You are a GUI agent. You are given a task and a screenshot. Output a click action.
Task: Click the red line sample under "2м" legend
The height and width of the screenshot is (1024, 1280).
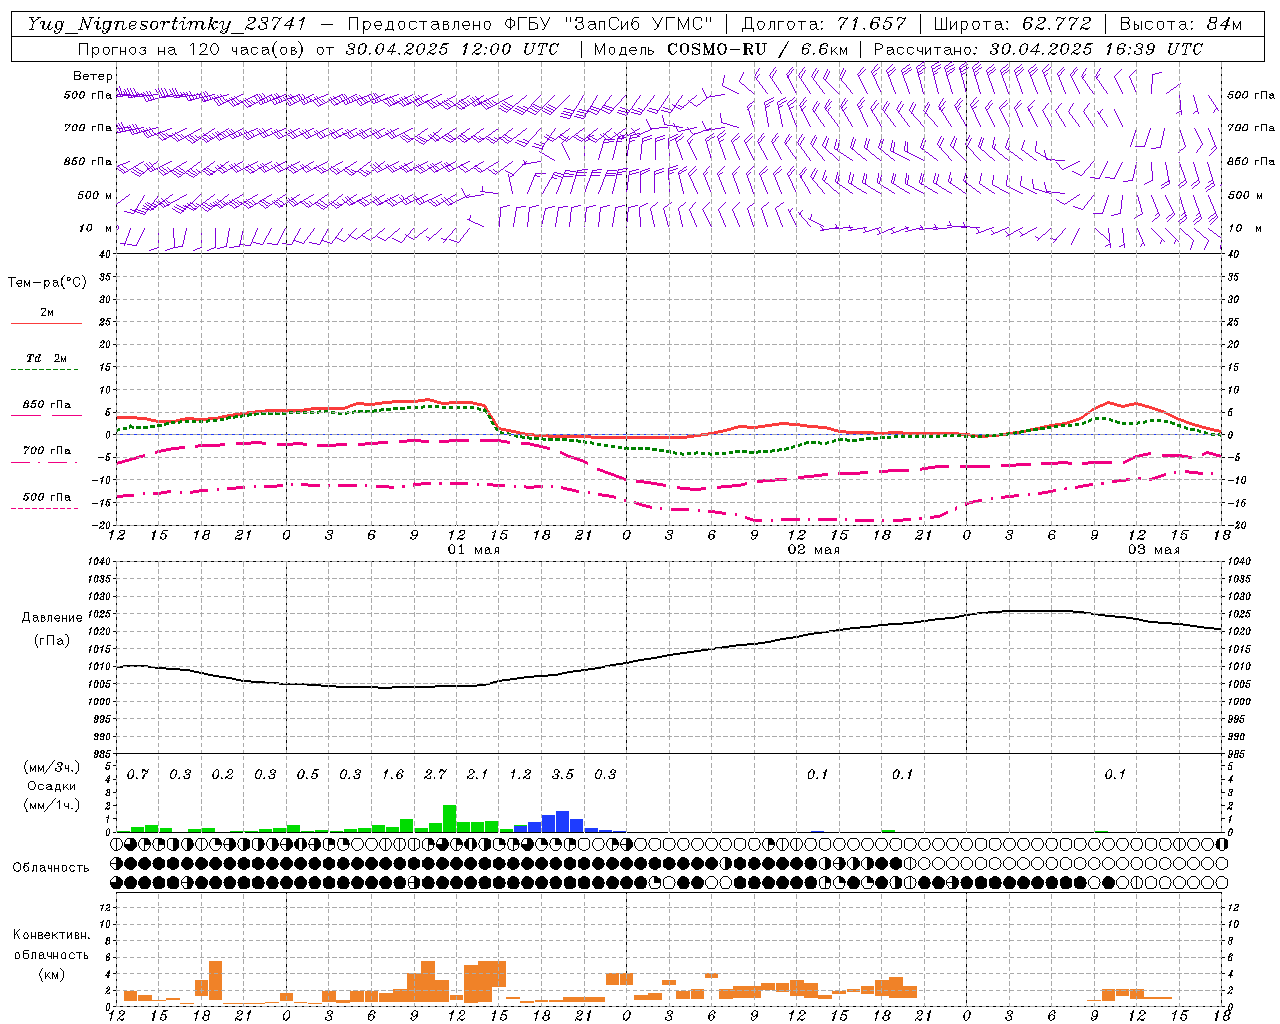(x=46, y=323)
